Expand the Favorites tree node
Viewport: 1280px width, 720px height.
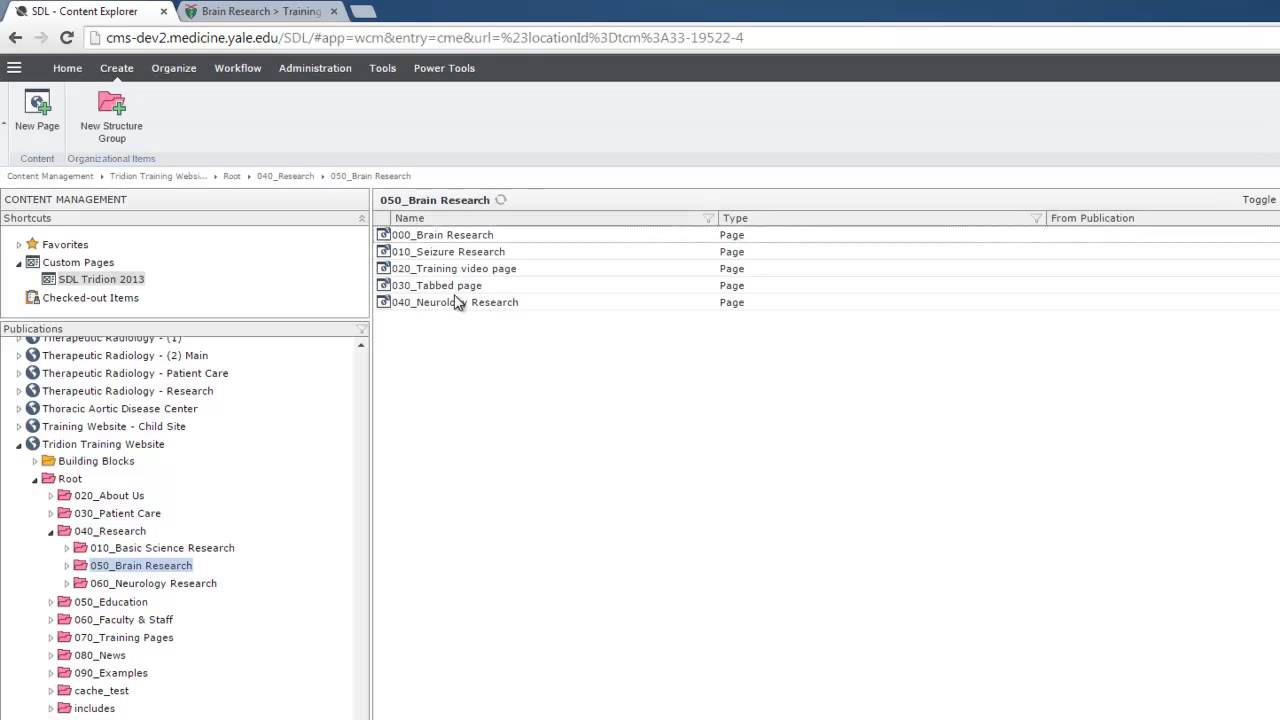click(18, 245)
